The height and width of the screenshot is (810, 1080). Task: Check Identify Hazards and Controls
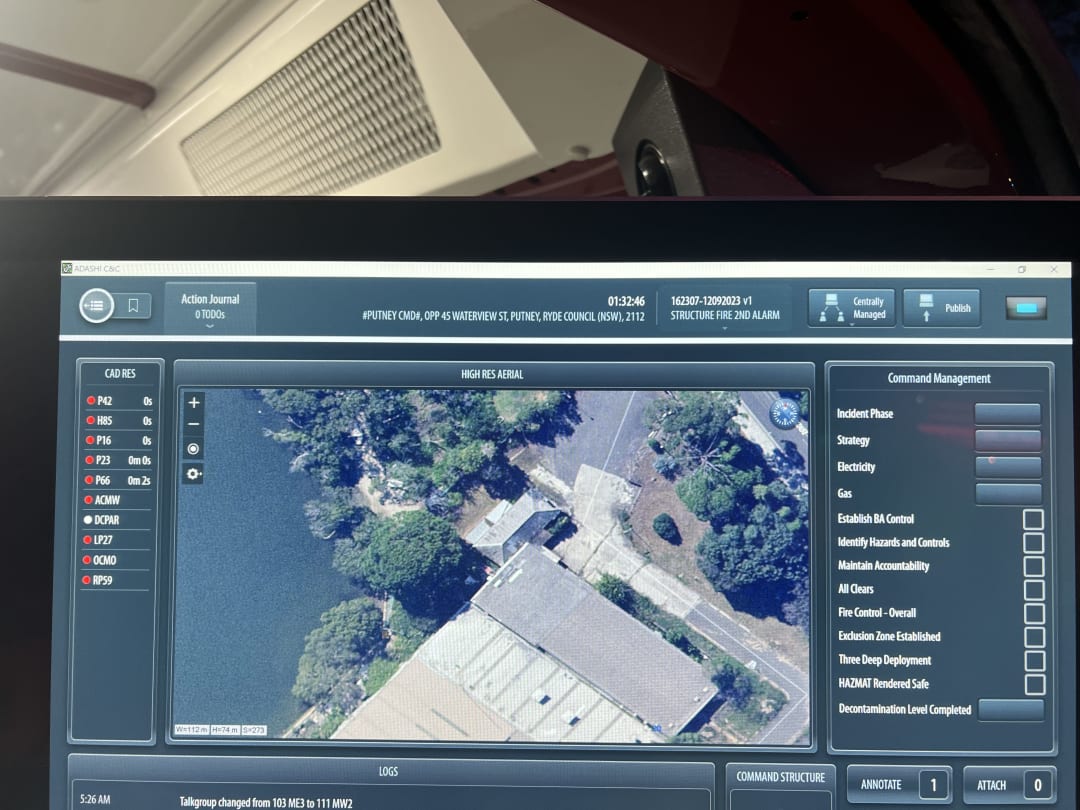tap(1033, 543)
